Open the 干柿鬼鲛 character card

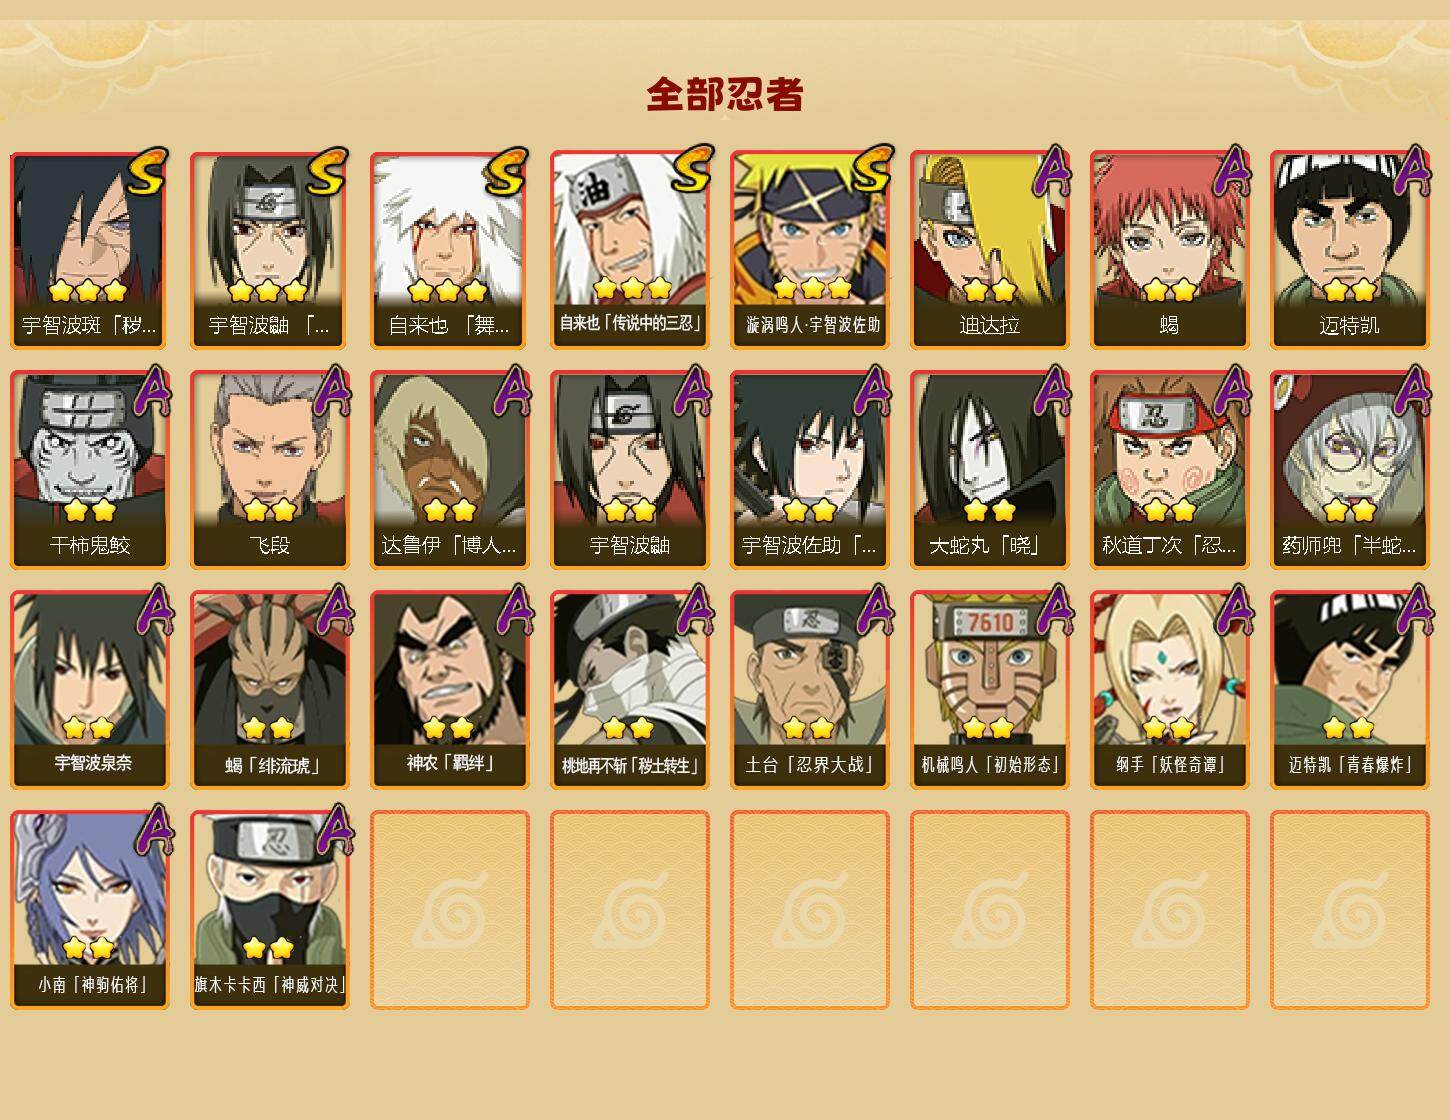click(90, 470)
